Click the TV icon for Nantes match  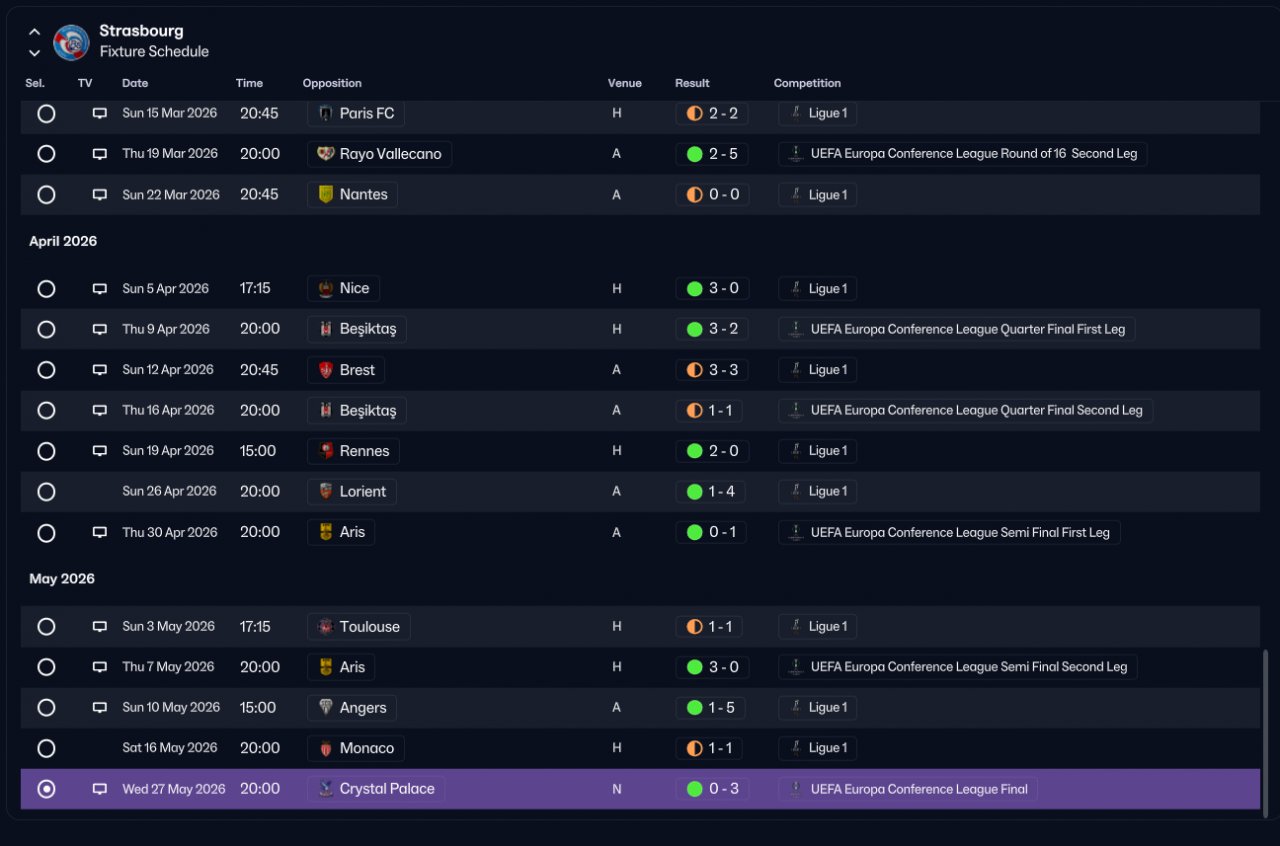[x=99, y=195]
